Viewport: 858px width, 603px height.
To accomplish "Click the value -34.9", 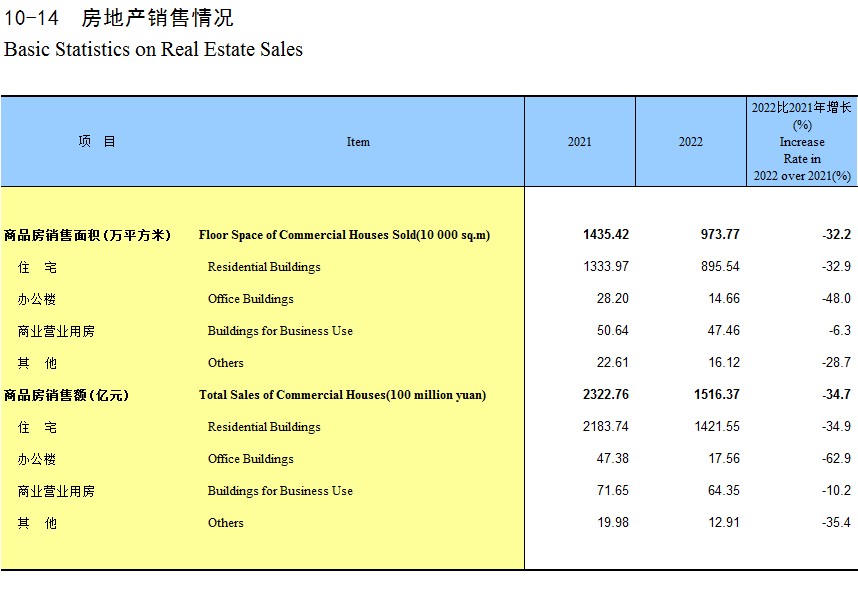I will click(836, 426).
